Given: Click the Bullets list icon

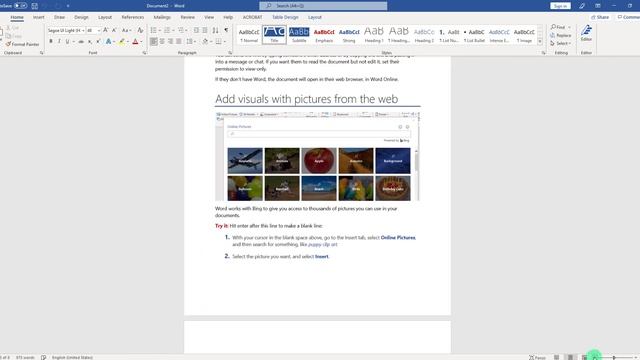Looking at the screenshot, I should 153,30.
